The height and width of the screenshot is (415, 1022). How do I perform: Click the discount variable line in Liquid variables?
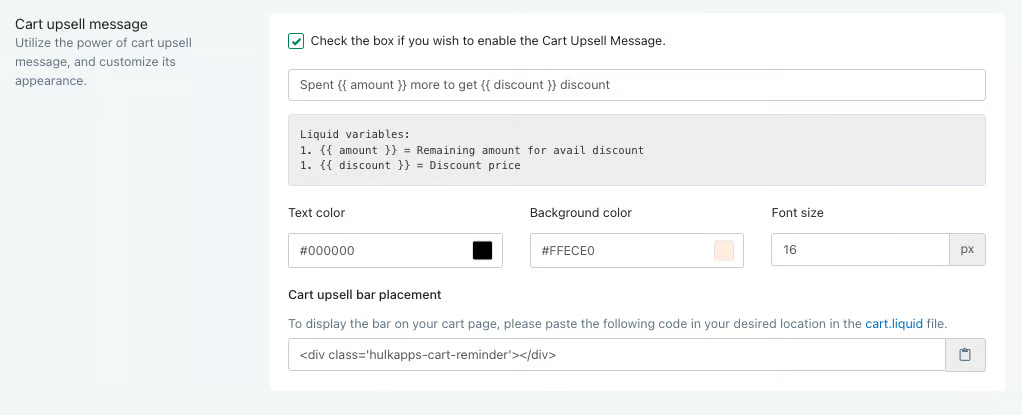pyautogui.click(x=410, y=165)
